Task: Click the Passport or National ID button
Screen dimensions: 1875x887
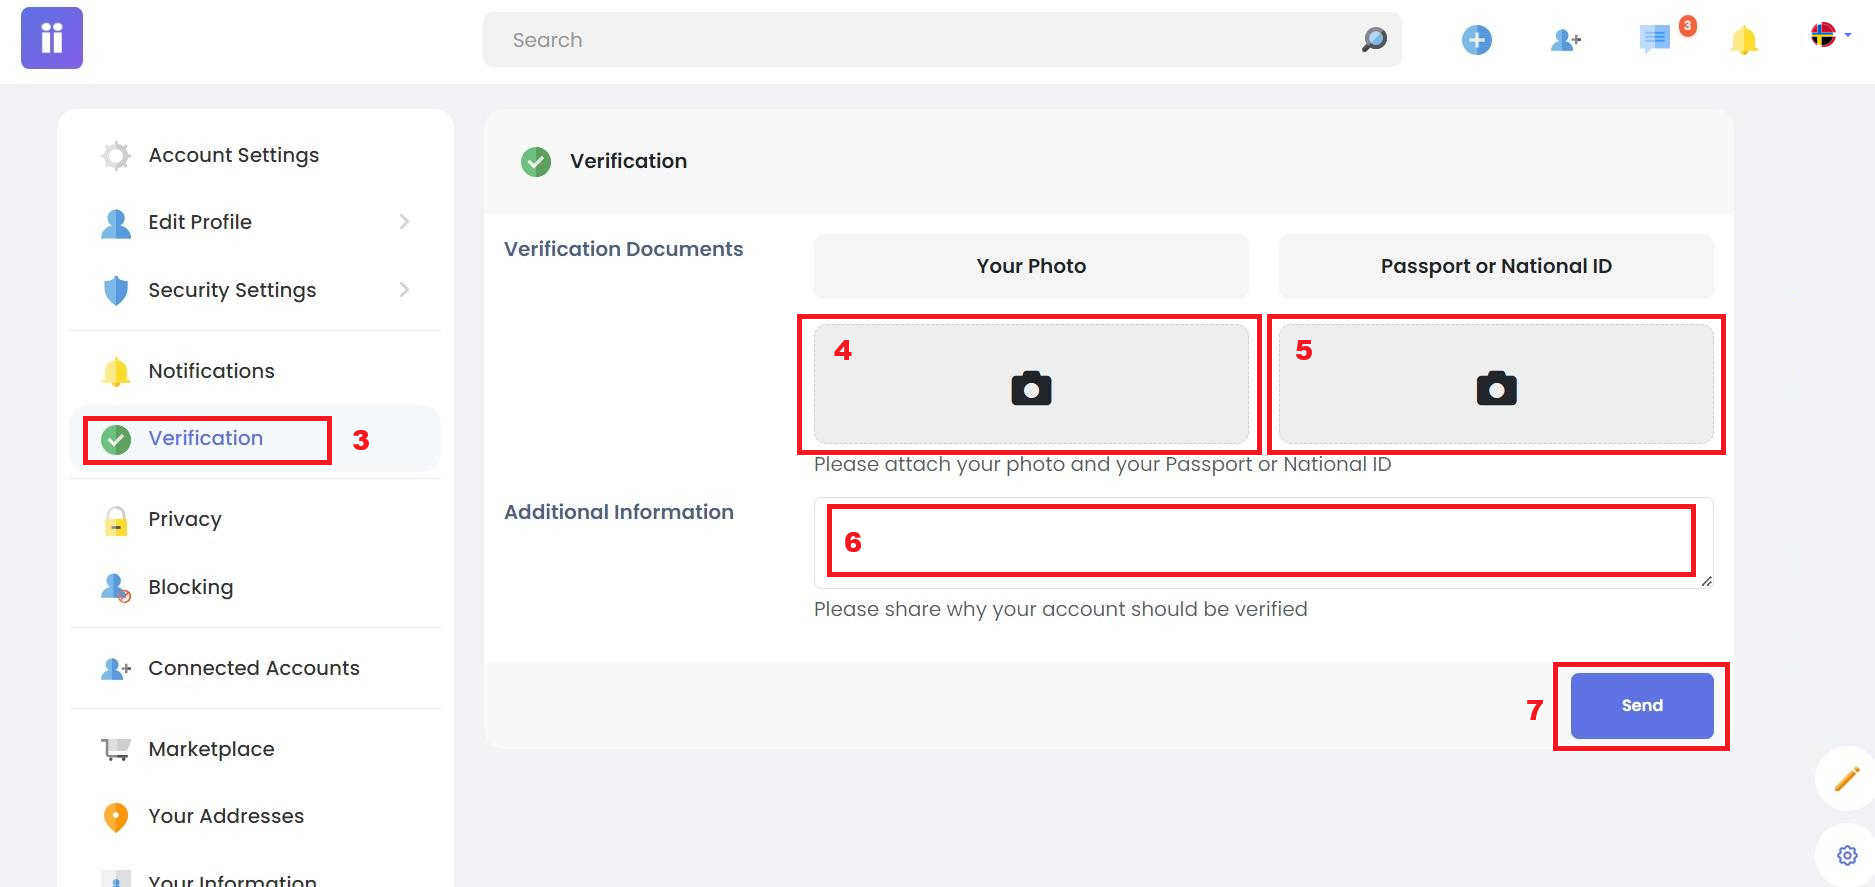Action: click(x=1496, y=266)
